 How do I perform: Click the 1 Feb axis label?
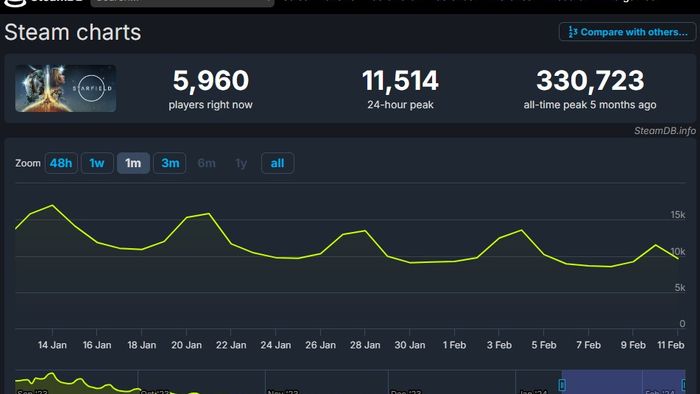[454, 345]
